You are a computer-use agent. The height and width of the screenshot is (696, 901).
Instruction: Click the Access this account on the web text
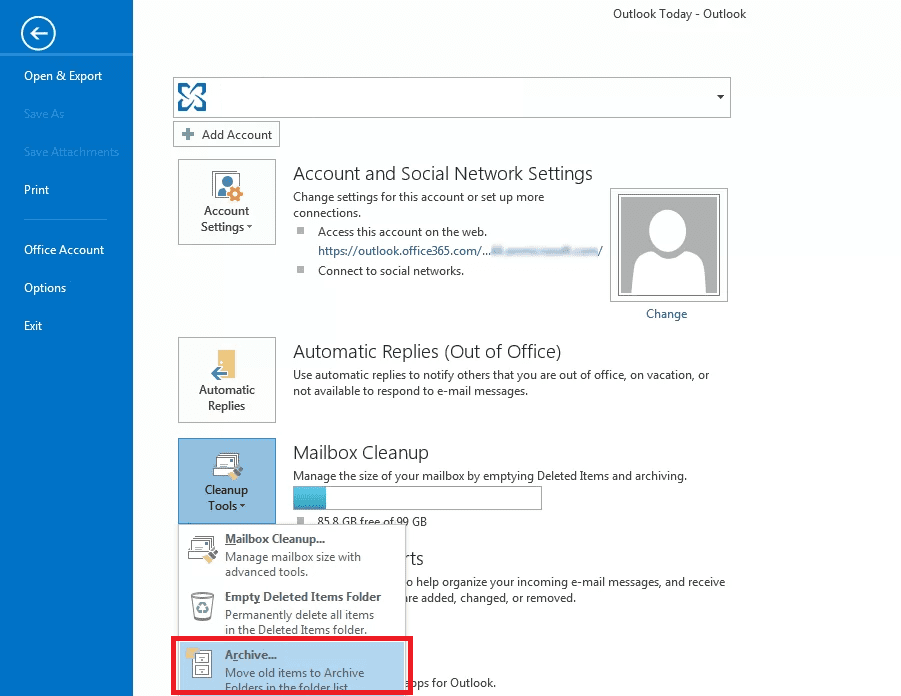[402, 232]
